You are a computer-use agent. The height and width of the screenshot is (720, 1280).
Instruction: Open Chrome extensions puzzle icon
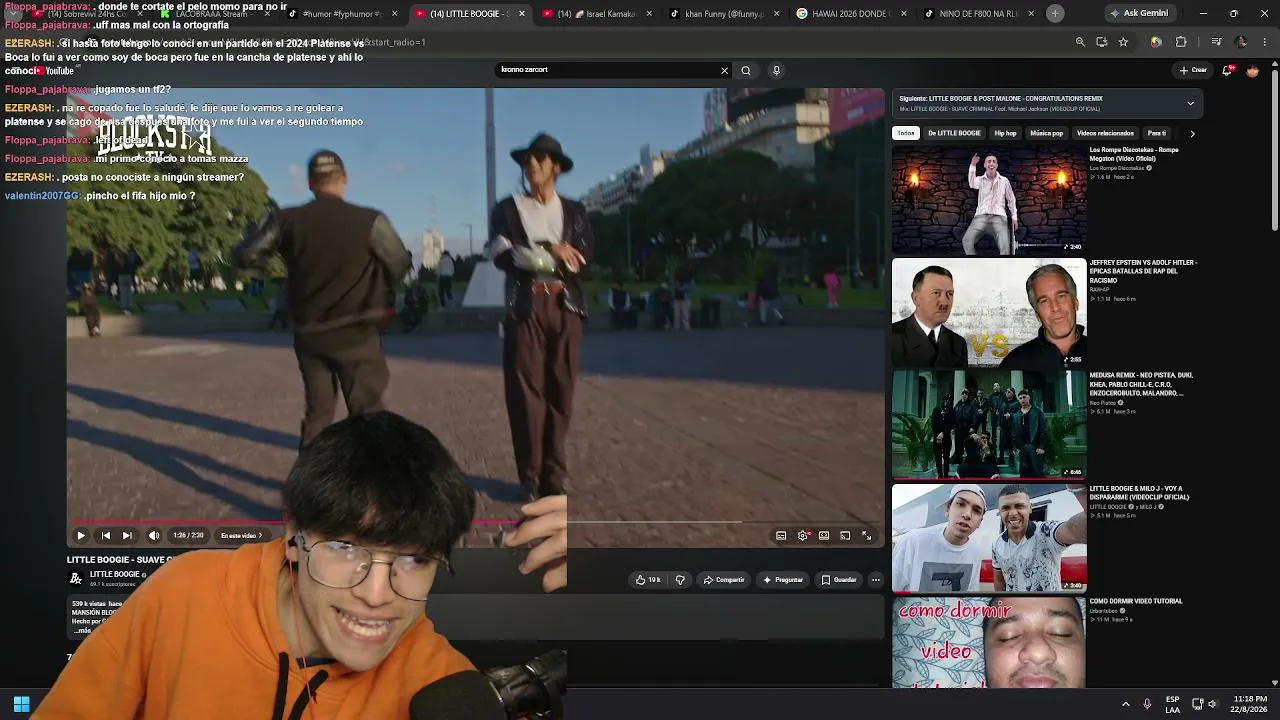pyautogui.click(x=1181, y=42)
